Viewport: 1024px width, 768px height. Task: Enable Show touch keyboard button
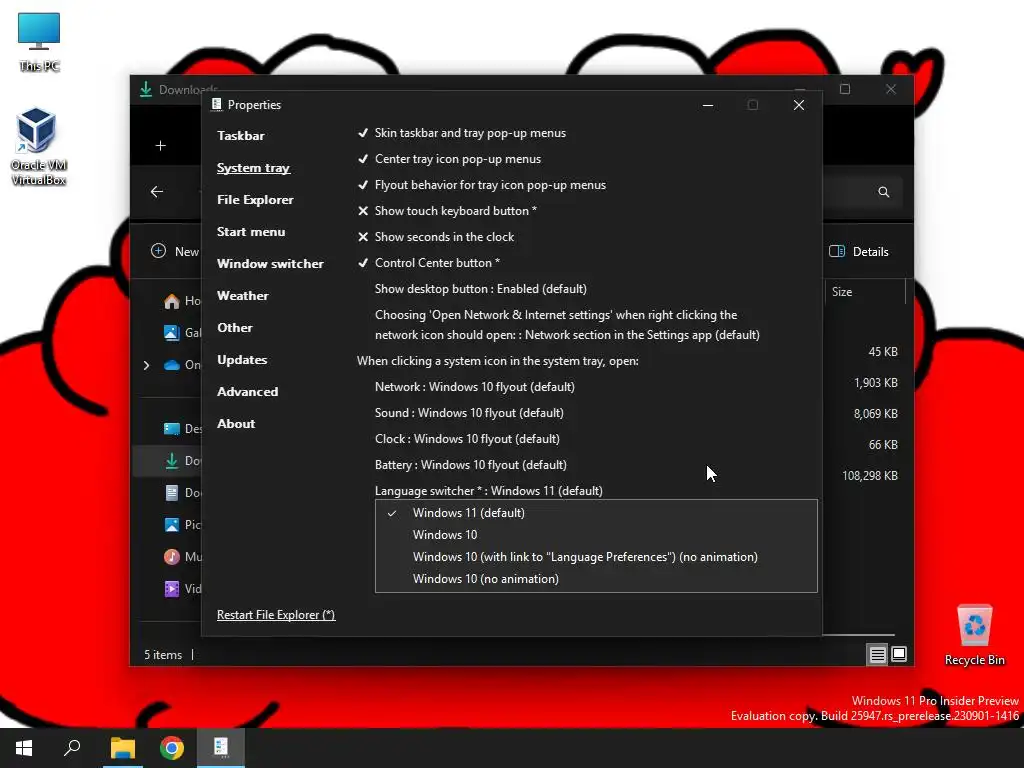point(447,211)
